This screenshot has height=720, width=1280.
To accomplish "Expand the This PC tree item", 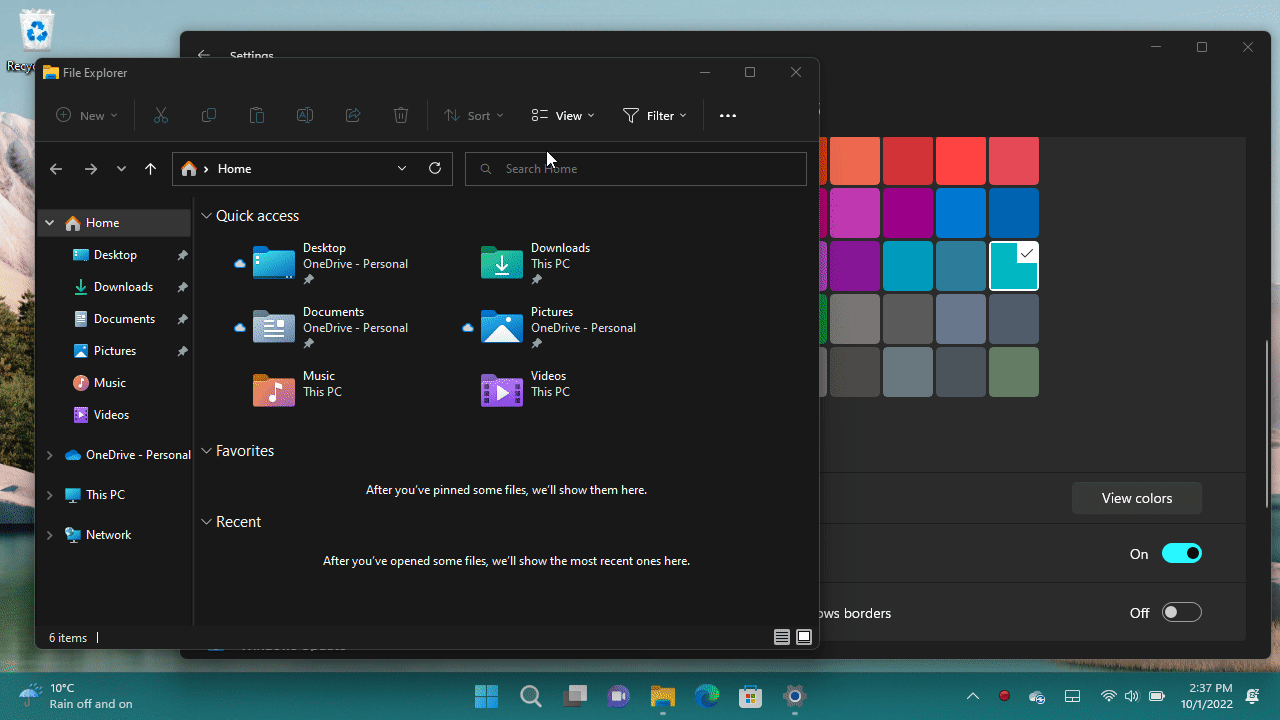I will (x=49, y=494).
